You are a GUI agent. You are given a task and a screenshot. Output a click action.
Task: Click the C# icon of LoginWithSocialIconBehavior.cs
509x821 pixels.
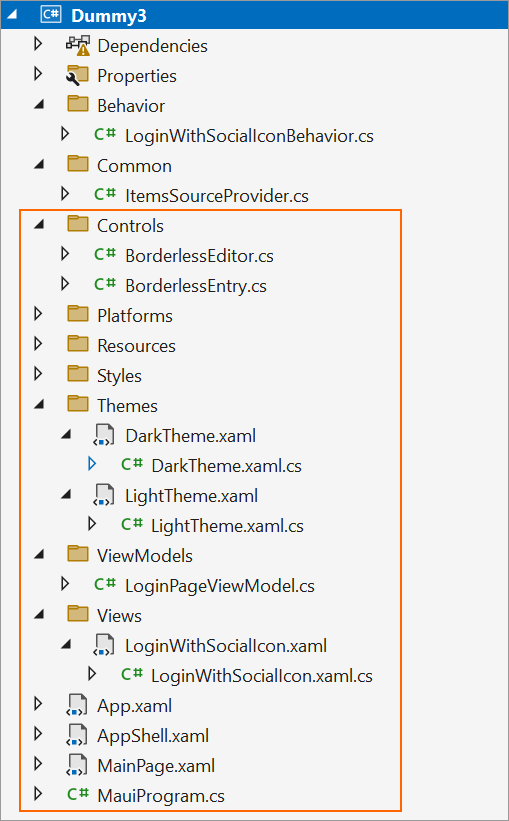point(105,135)
